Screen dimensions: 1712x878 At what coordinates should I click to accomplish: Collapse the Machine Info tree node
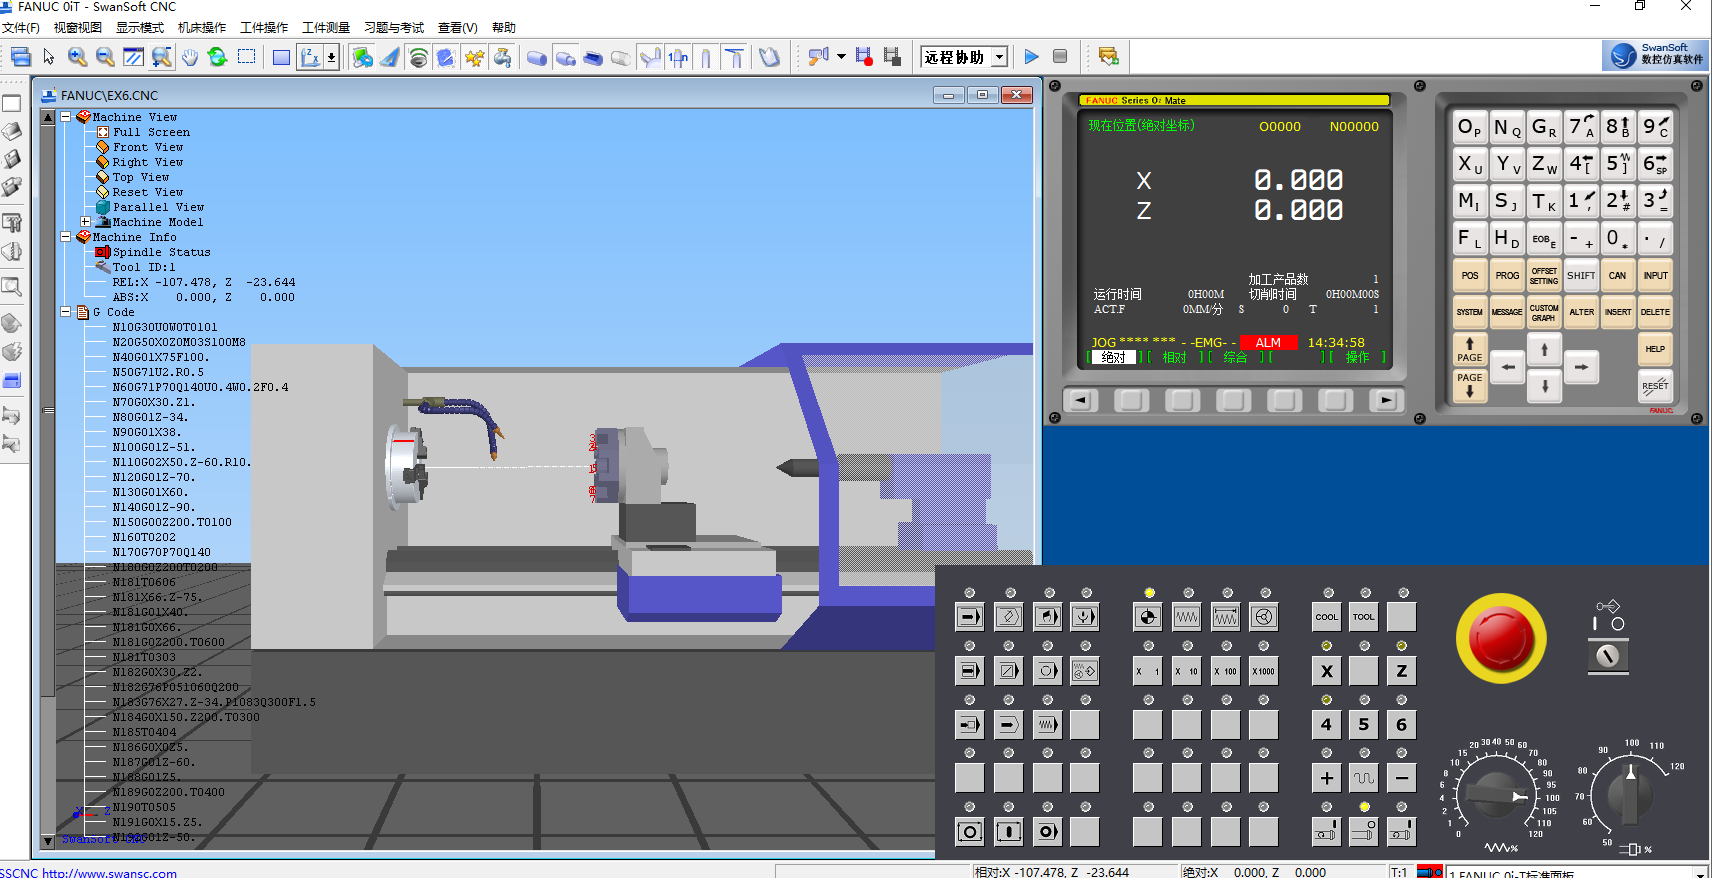66,237
